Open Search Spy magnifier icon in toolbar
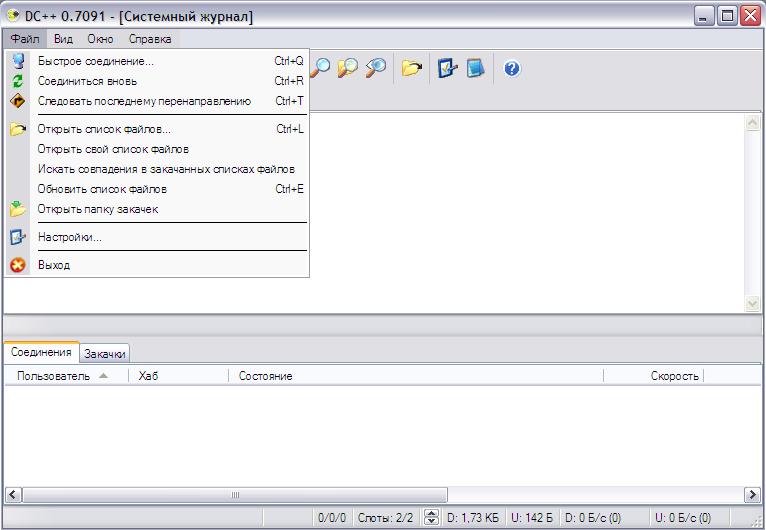 click(x=376, y=68)
